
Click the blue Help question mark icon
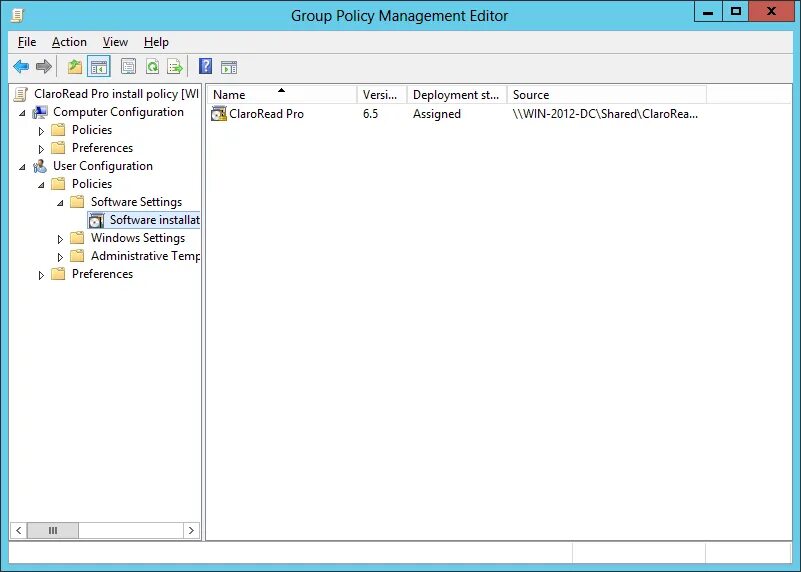coord(205,66)
